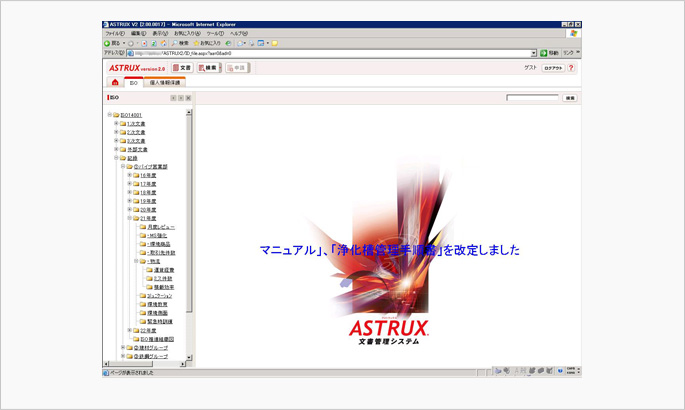Viewport: 685px width, 410px height.
Task: Open the 環境側面 folder link
Action: pos(157,313)
